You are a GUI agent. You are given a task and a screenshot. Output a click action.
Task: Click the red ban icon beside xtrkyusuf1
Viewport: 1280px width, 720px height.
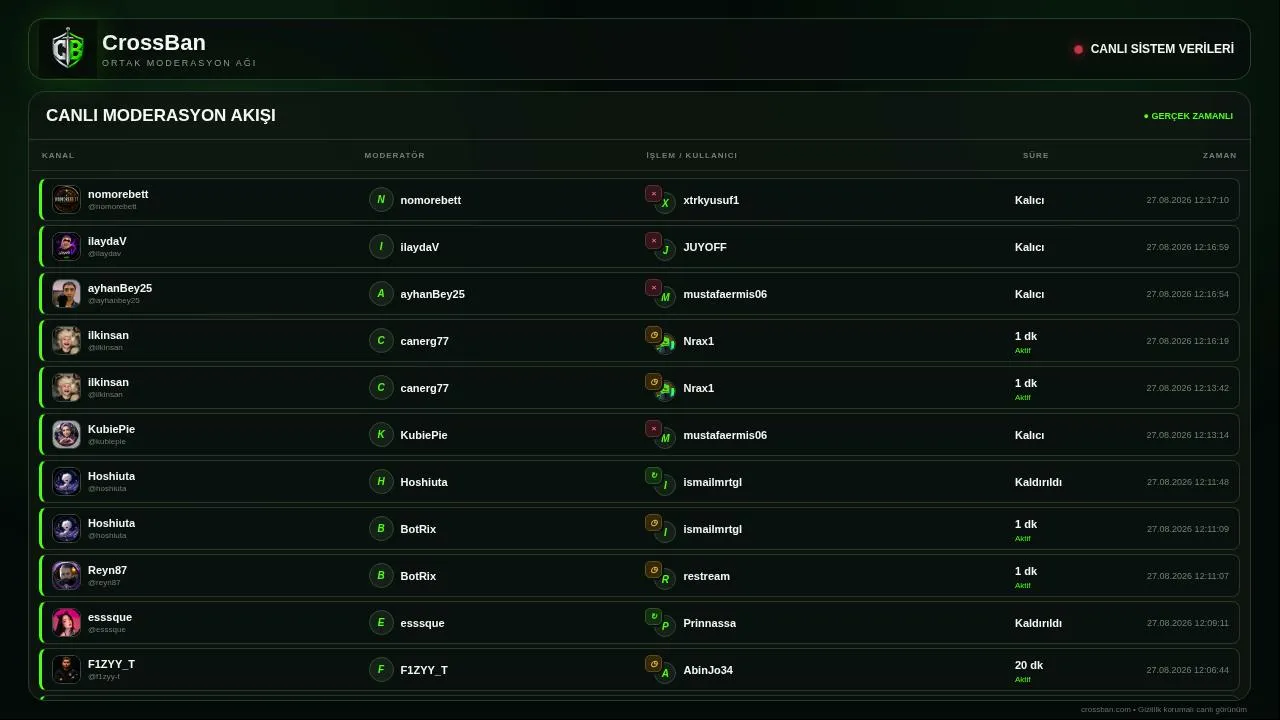(x=653, y=194)
